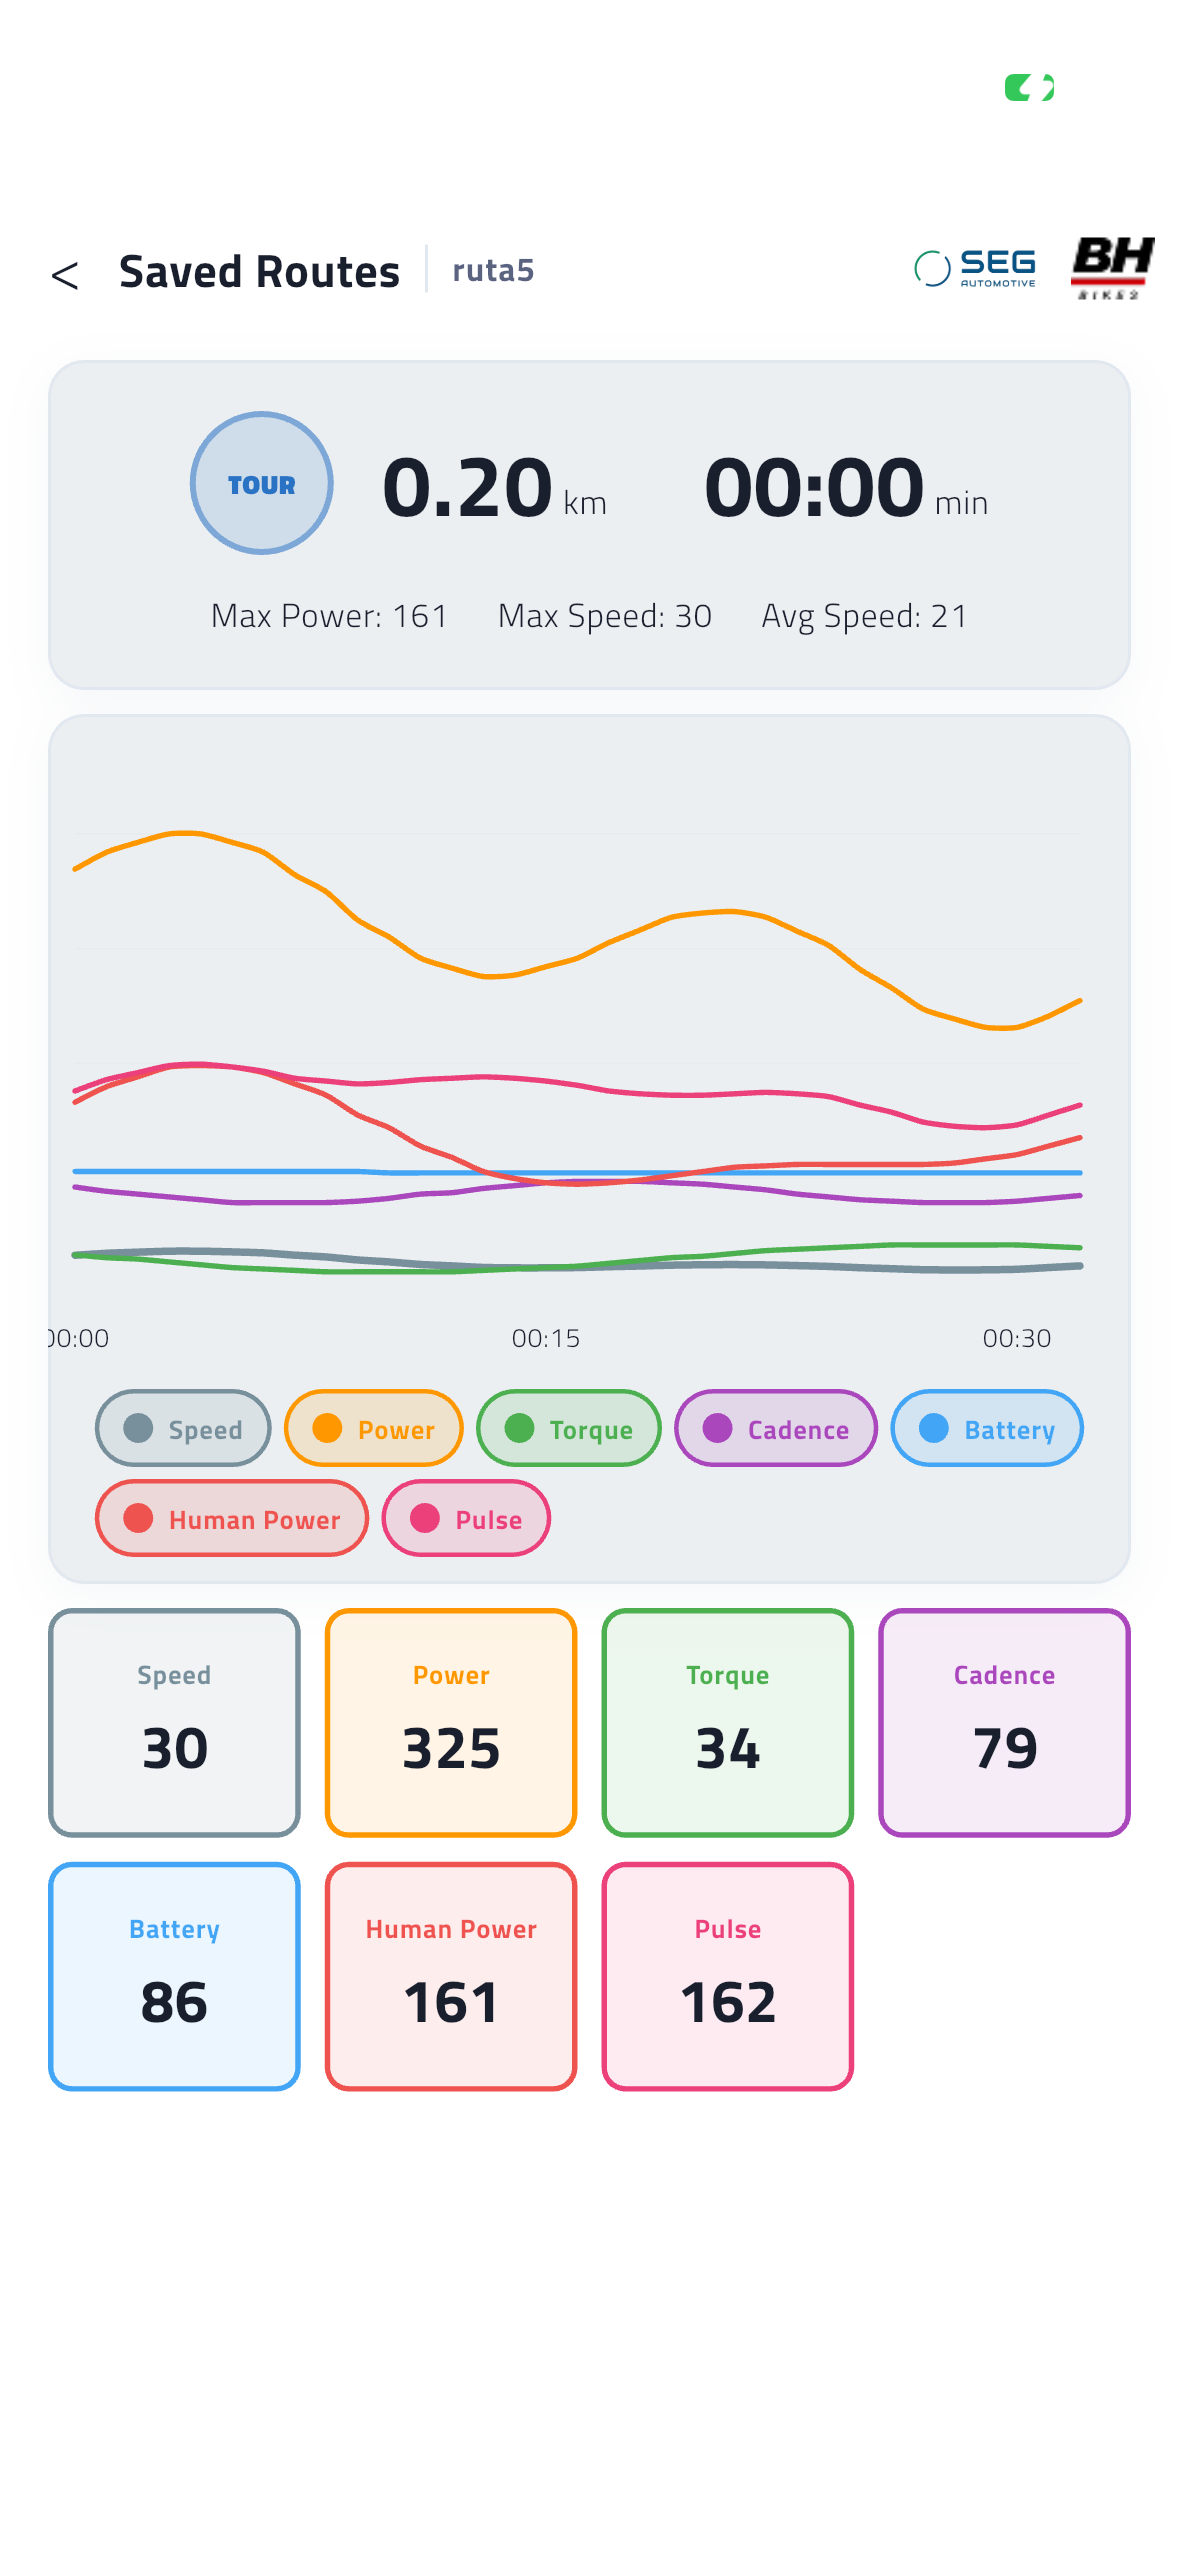
Task: Tap the green battery status icon
Action: tap(1029, 88)
